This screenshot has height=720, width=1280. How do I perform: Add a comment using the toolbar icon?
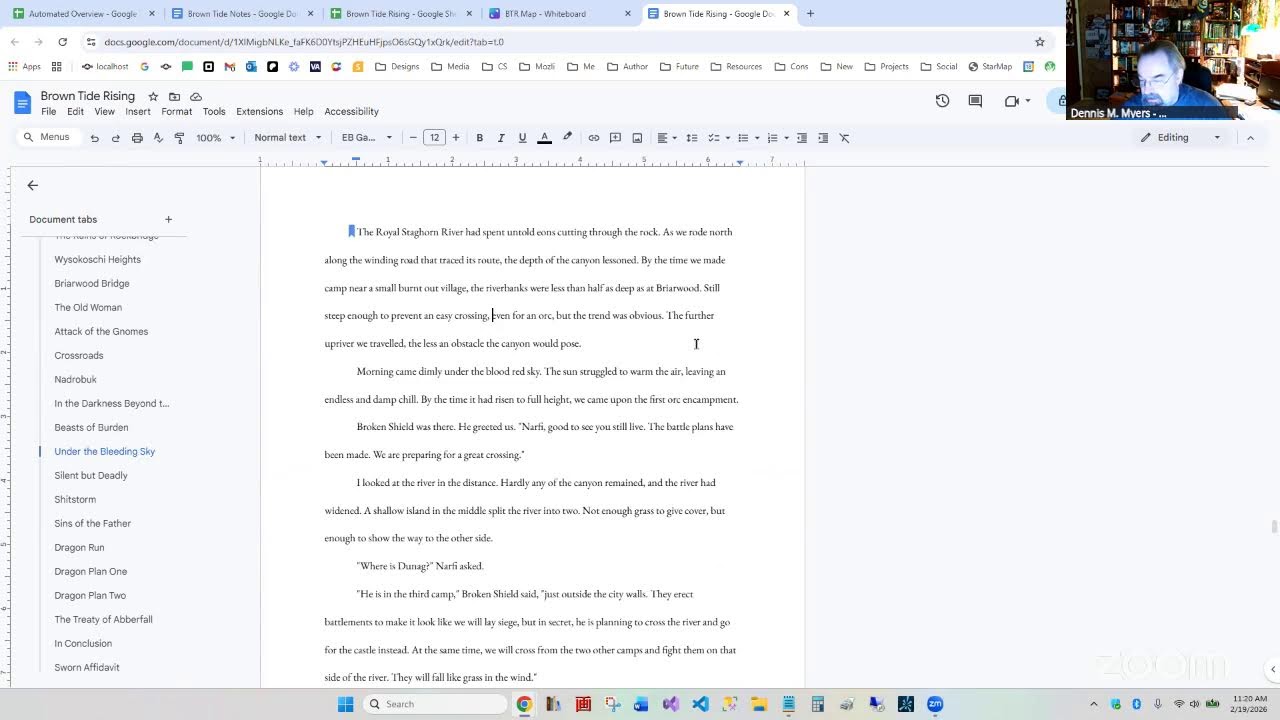coord(616,138)
